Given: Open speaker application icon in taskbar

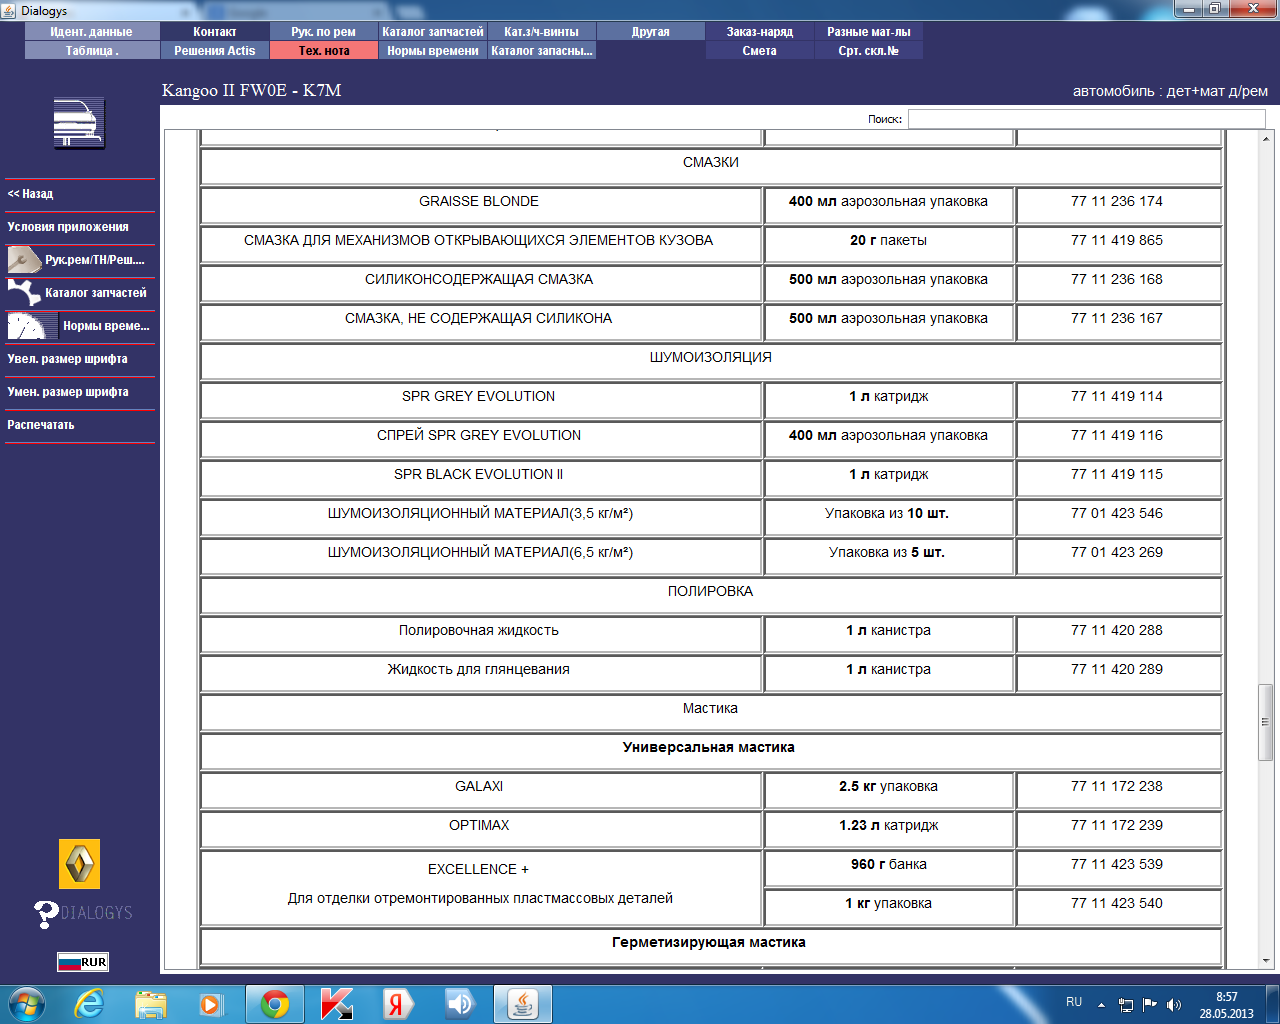Looking at the screenshot, I should coord(460,1004).
